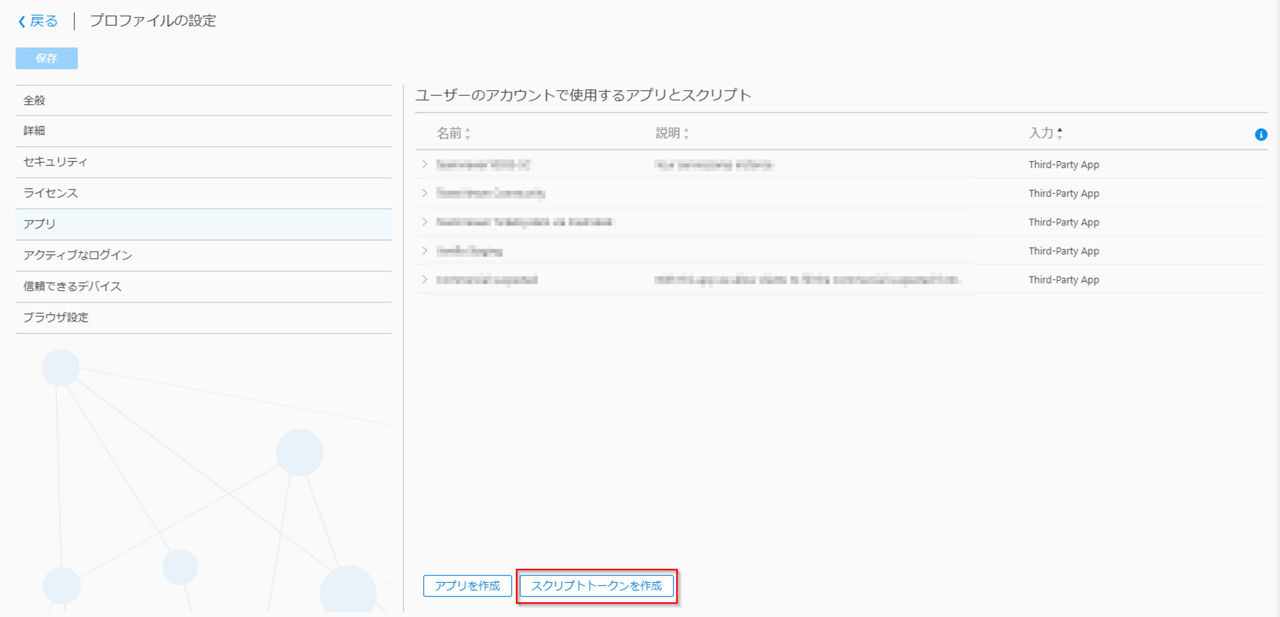
Task: Sort the list by 入力 column arrows
Action: (x=1059, y=133)
